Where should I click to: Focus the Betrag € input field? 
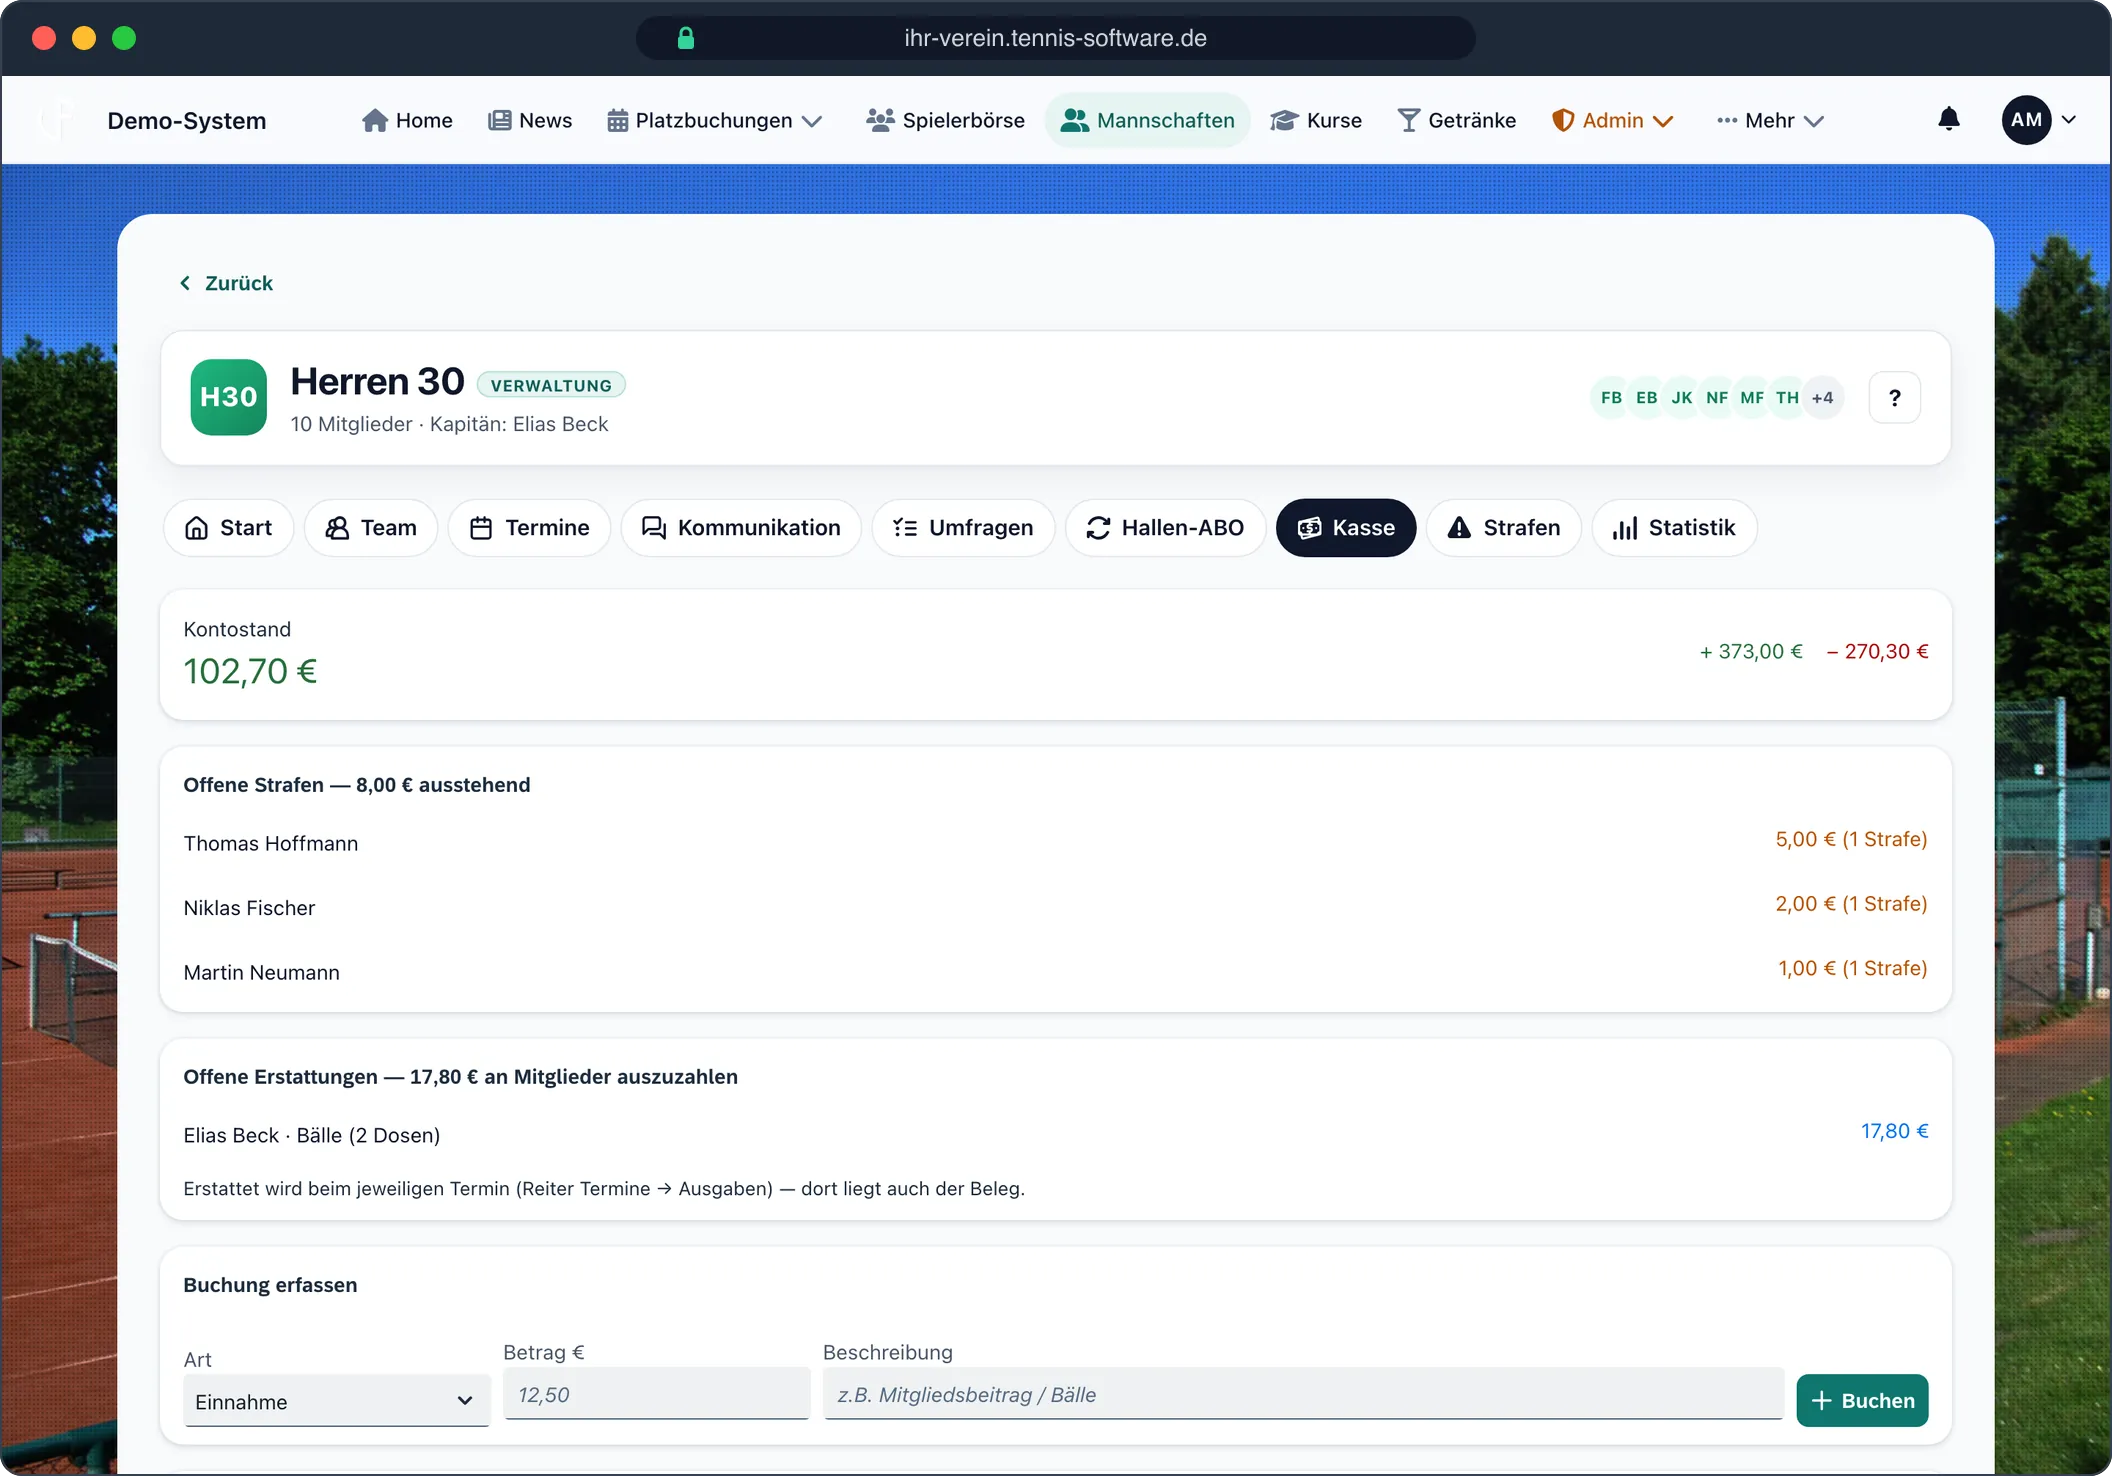pos(657,1394)
